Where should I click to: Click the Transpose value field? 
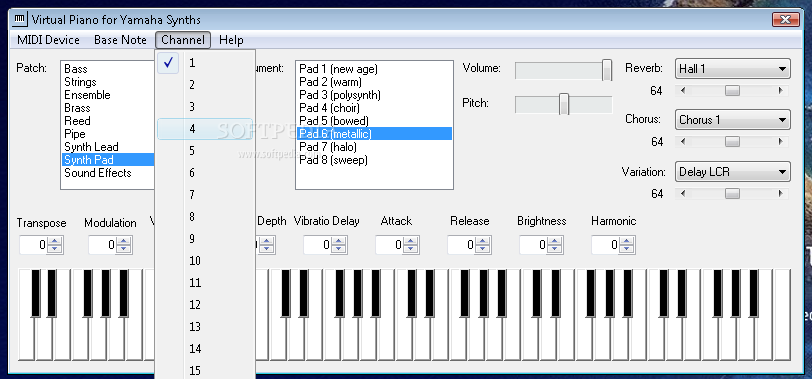[x=34, y=245]
